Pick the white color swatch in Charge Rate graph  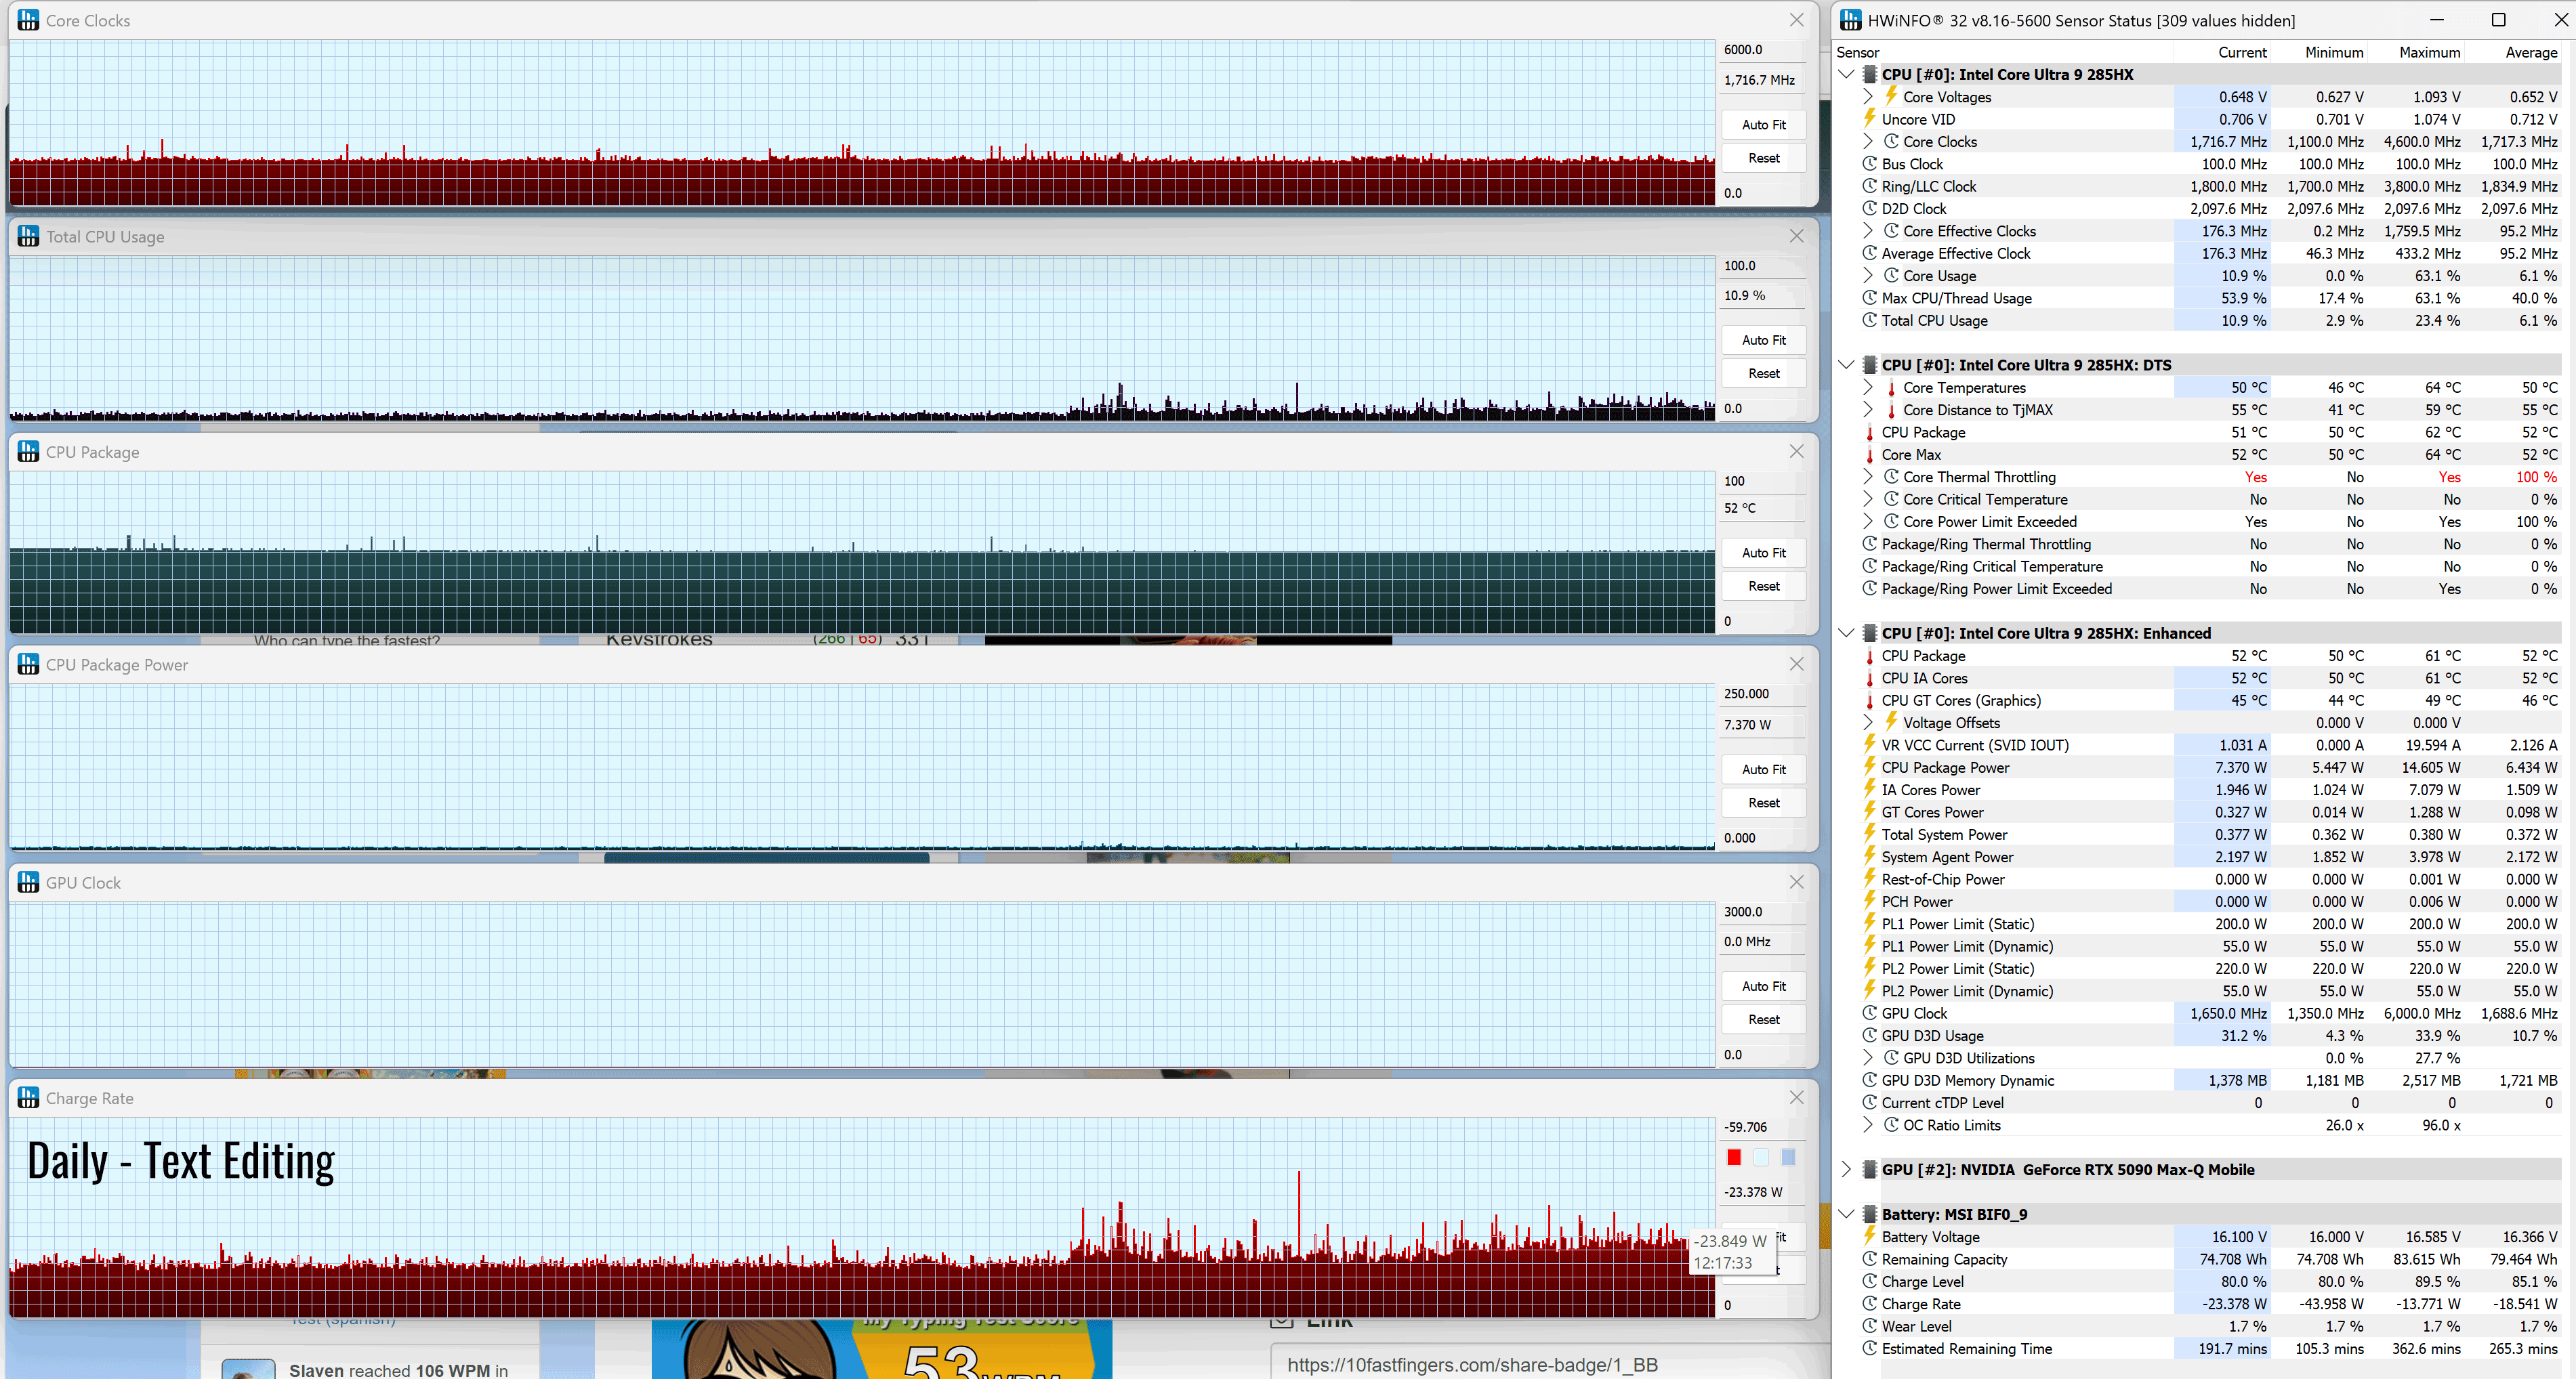click(1761, 1157)
